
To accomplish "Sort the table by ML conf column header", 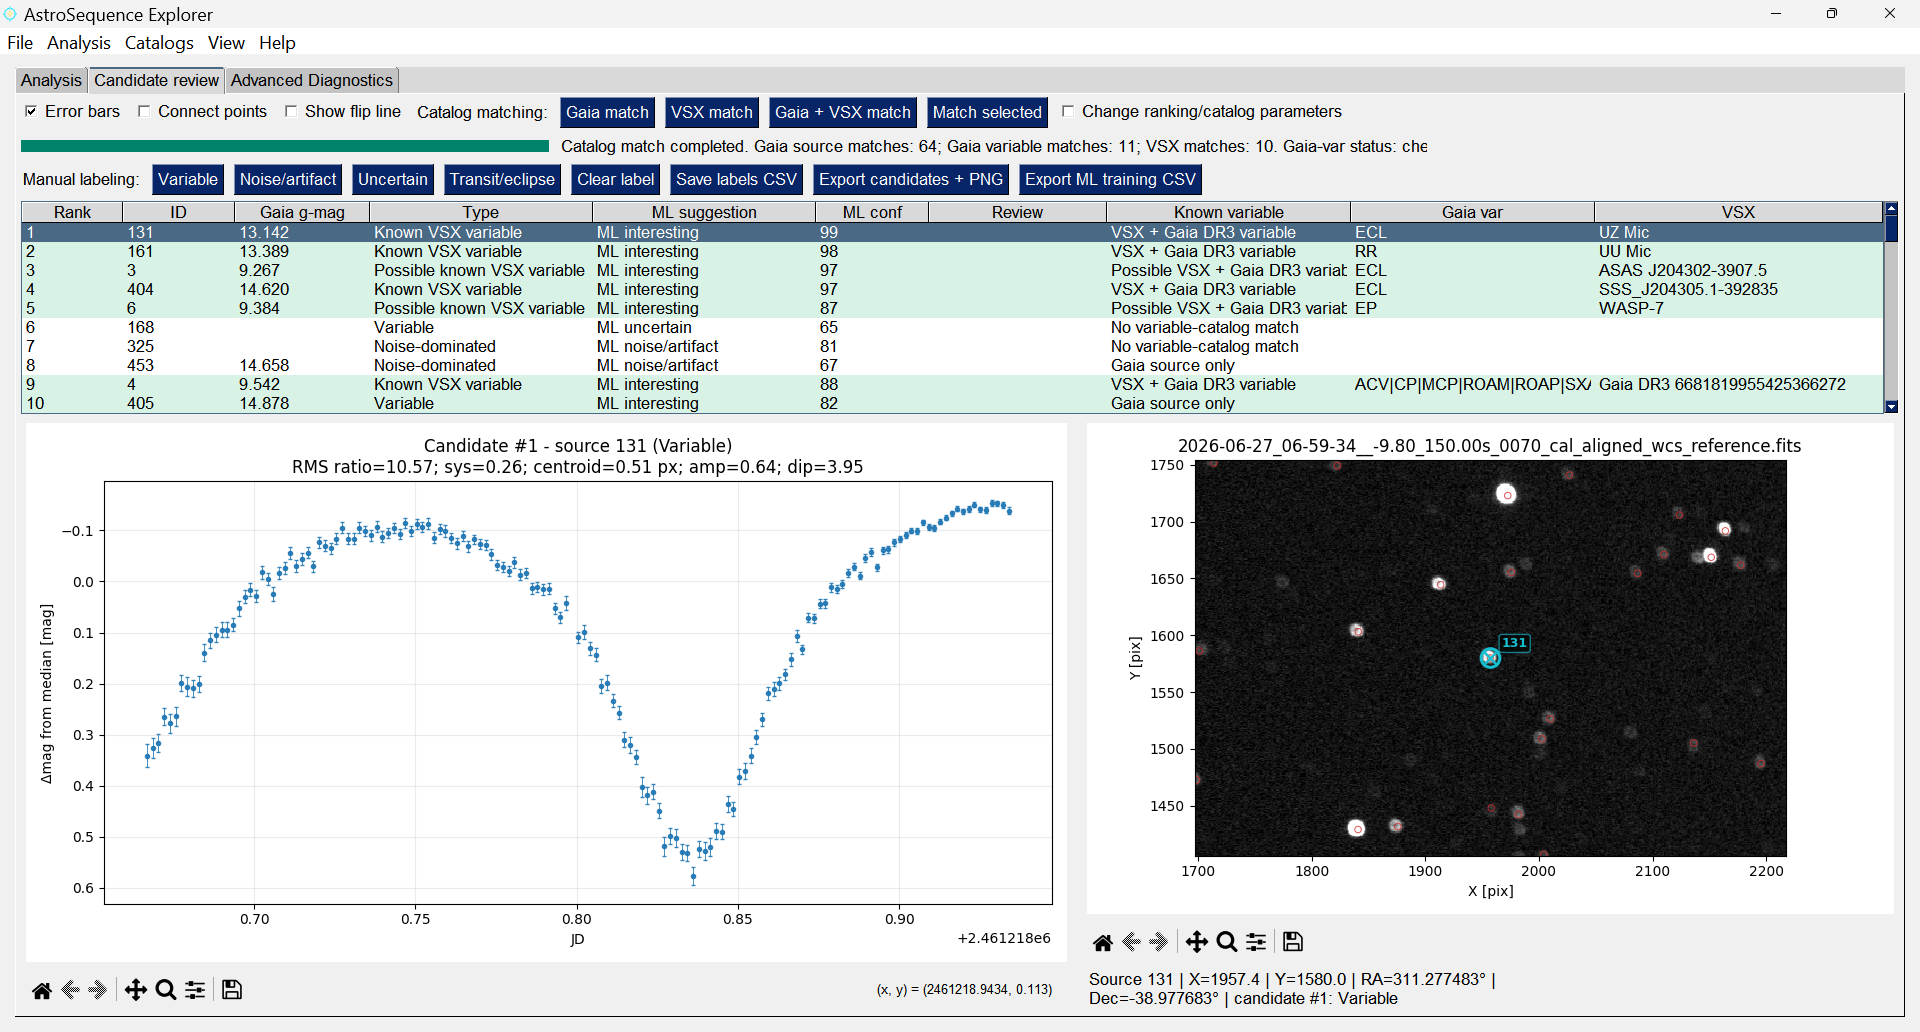I will click(x=872, y=212).
